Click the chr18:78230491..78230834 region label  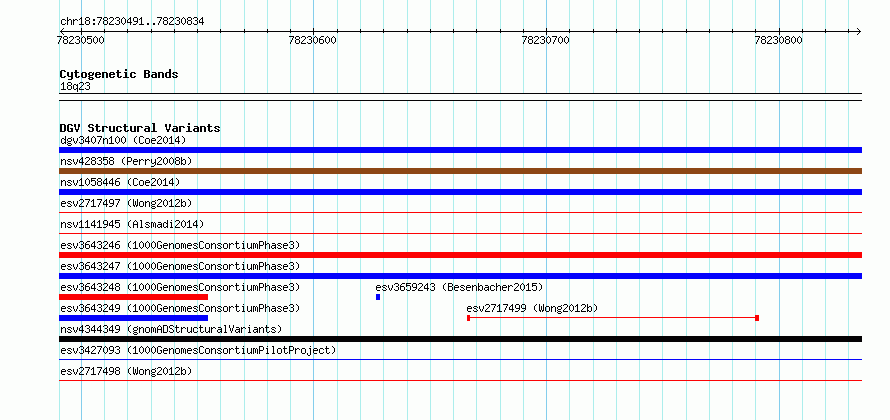click(132, 22)
